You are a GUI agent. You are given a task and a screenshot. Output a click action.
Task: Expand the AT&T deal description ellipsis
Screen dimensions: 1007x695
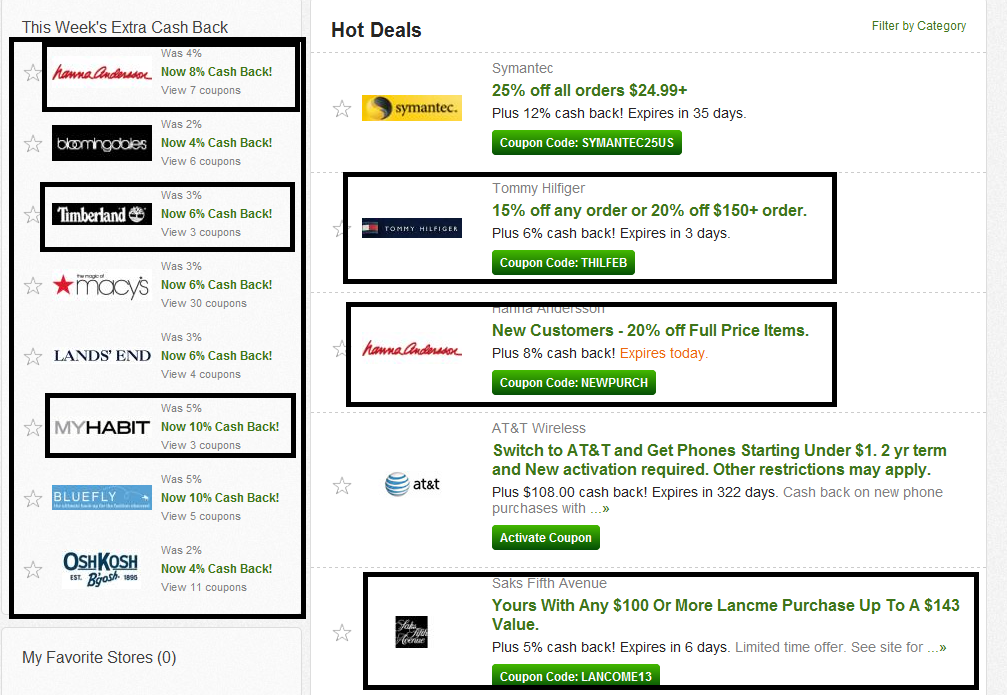[x=599, y=509]
